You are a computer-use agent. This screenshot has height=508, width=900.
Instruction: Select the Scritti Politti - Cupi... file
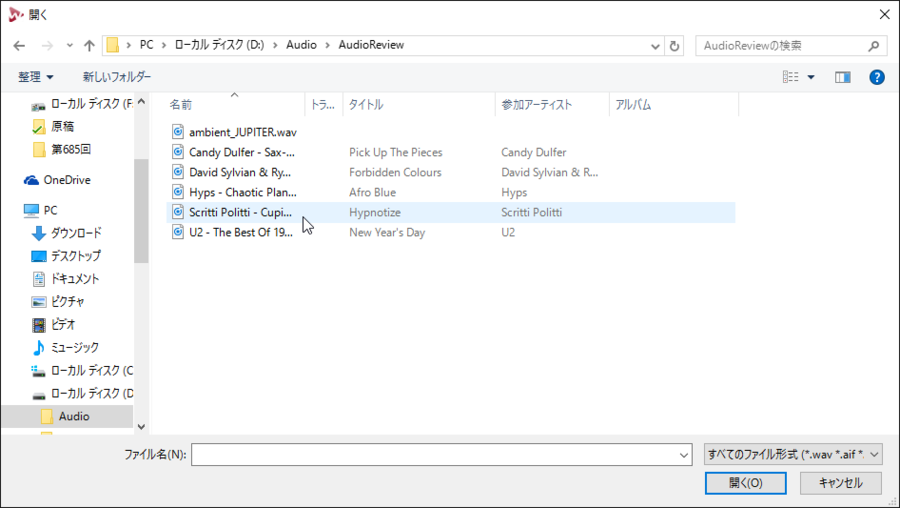[240, 212]
